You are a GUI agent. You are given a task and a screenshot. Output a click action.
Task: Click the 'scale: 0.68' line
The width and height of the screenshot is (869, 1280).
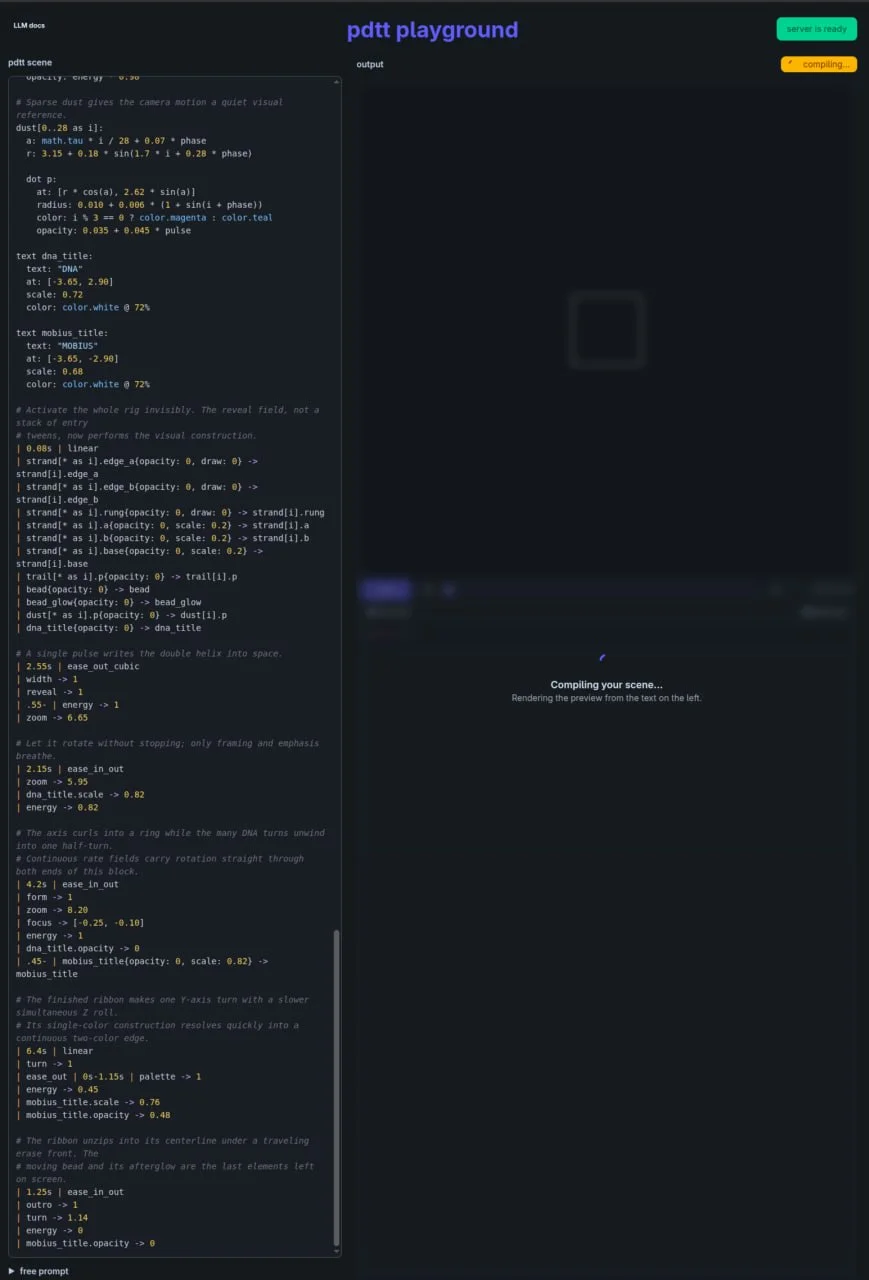click(x=54, y=372)
